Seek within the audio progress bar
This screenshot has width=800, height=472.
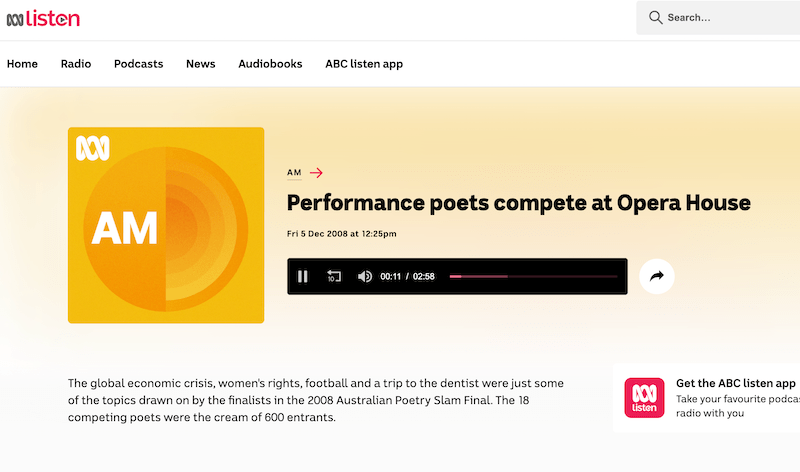coord(533,276)
